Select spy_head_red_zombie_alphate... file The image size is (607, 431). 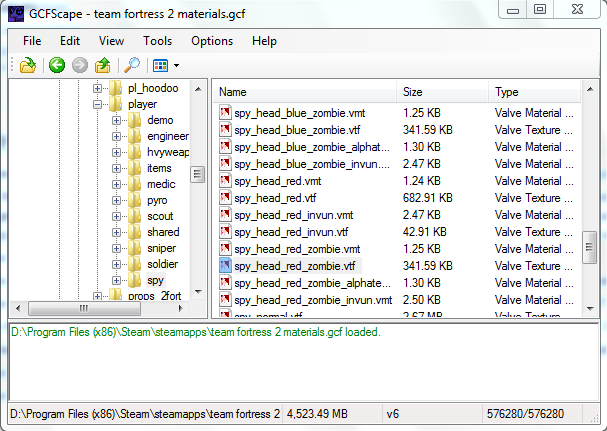(312, 283)
